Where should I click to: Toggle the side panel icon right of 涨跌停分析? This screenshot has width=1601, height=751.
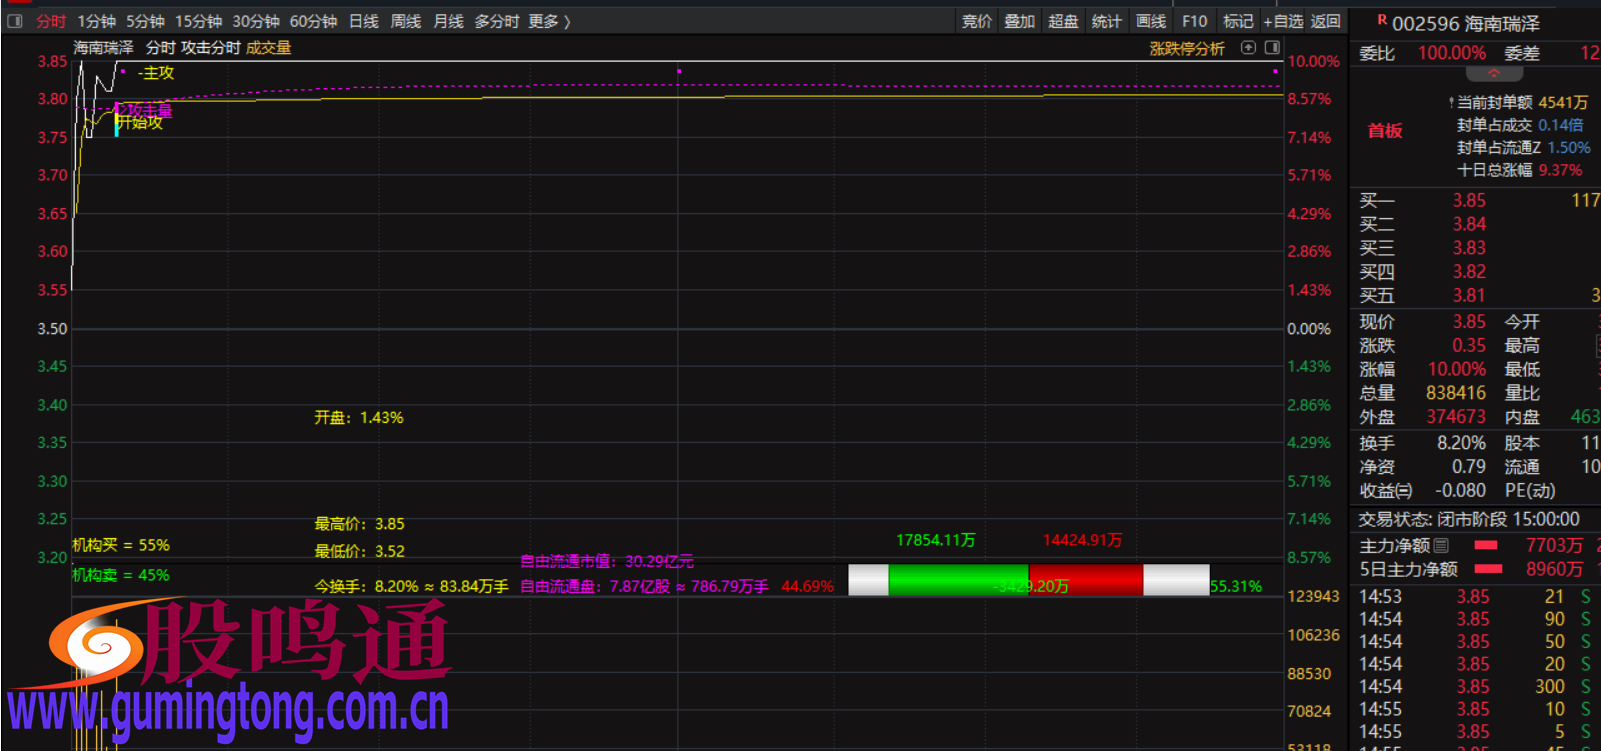1272,48
